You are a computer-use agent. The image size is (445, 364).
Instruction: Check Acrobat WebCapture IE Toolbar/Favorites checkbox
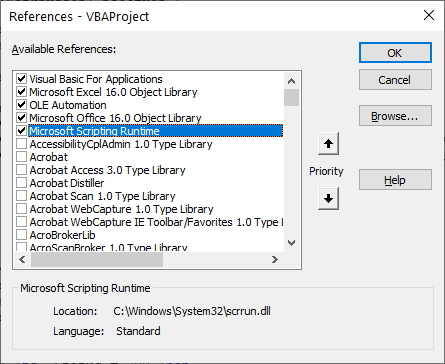pyautogui.click(x=21, y=222)
